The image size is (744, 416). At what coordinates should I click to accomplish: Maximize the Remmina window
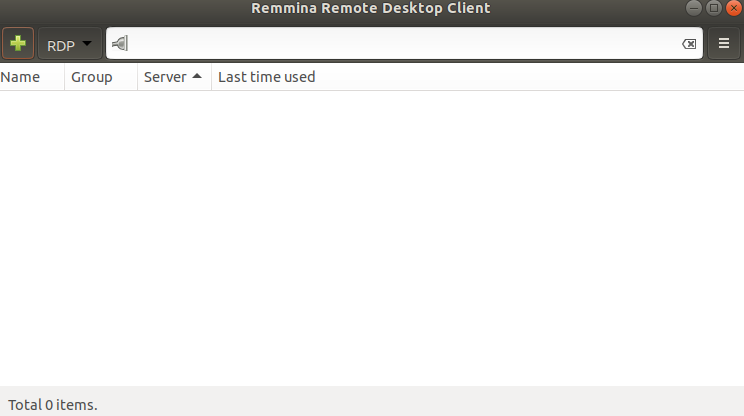(713, 8)
